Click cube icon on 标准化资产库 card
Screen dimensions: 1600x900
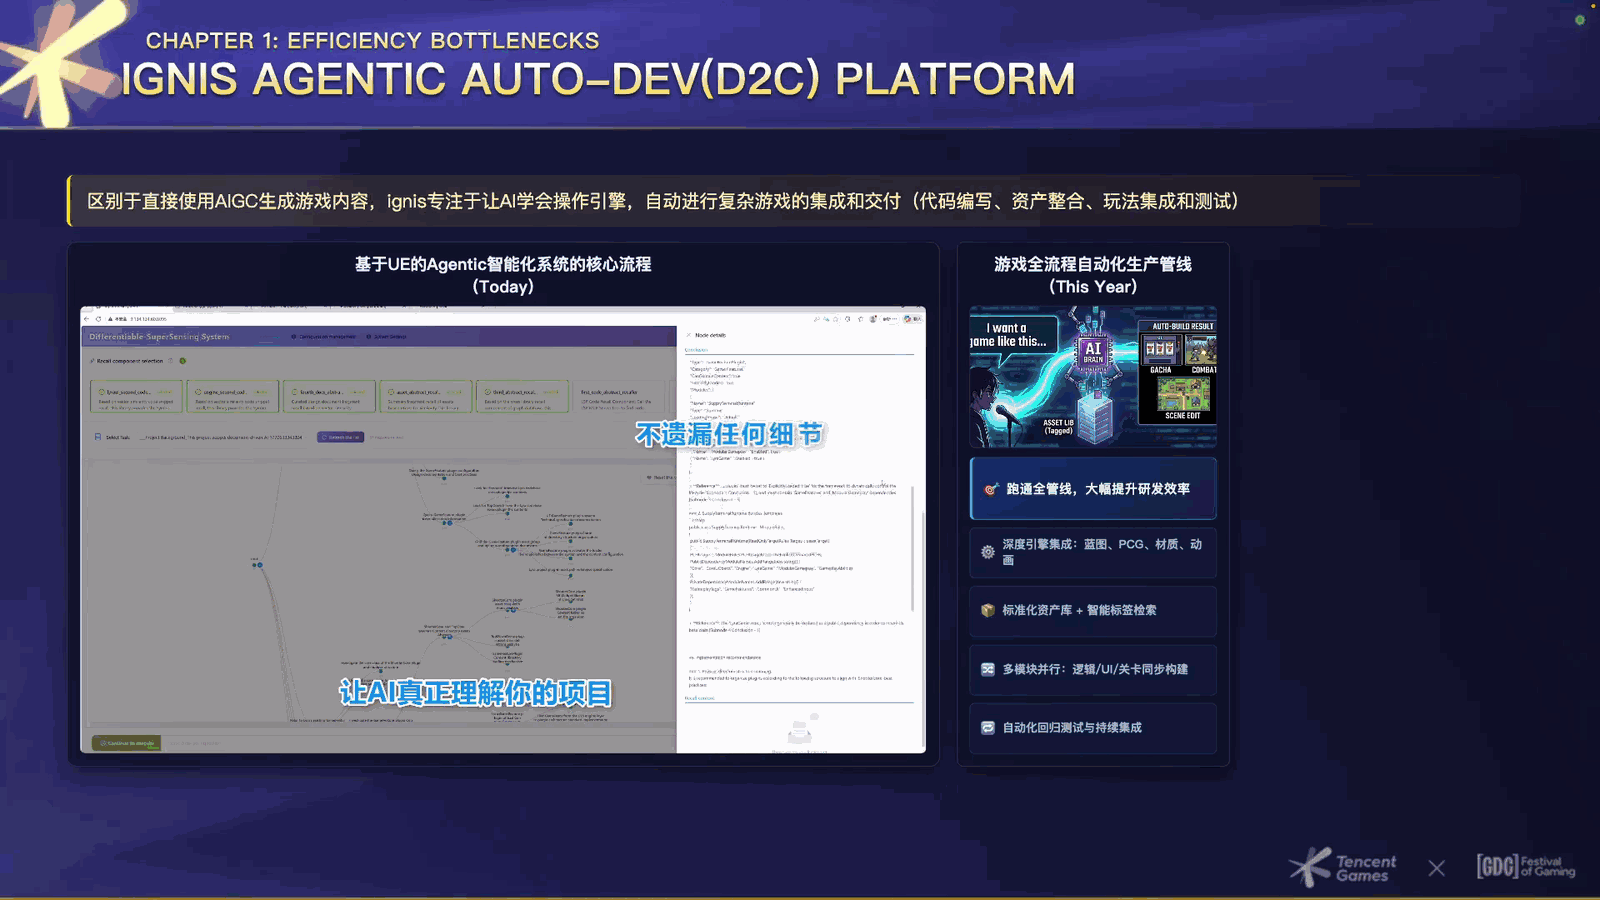click(988, 610)
